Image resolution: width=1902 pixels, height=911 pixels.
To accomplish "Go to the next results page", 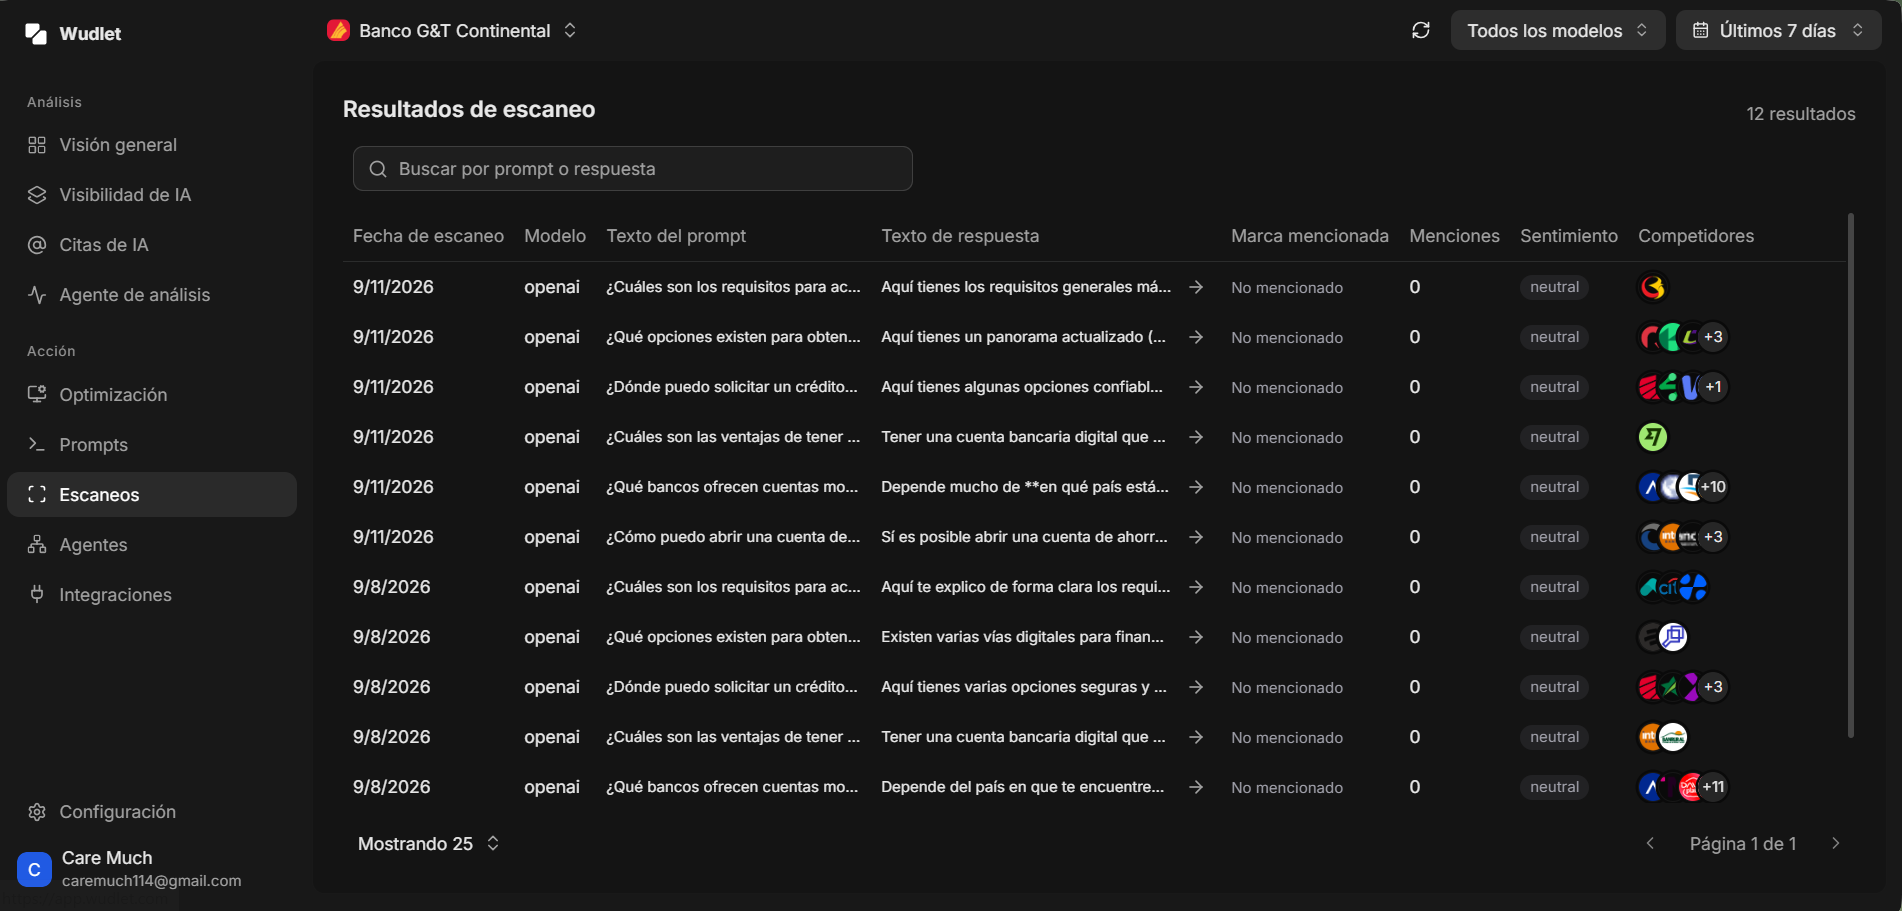I will (1835, 843).
